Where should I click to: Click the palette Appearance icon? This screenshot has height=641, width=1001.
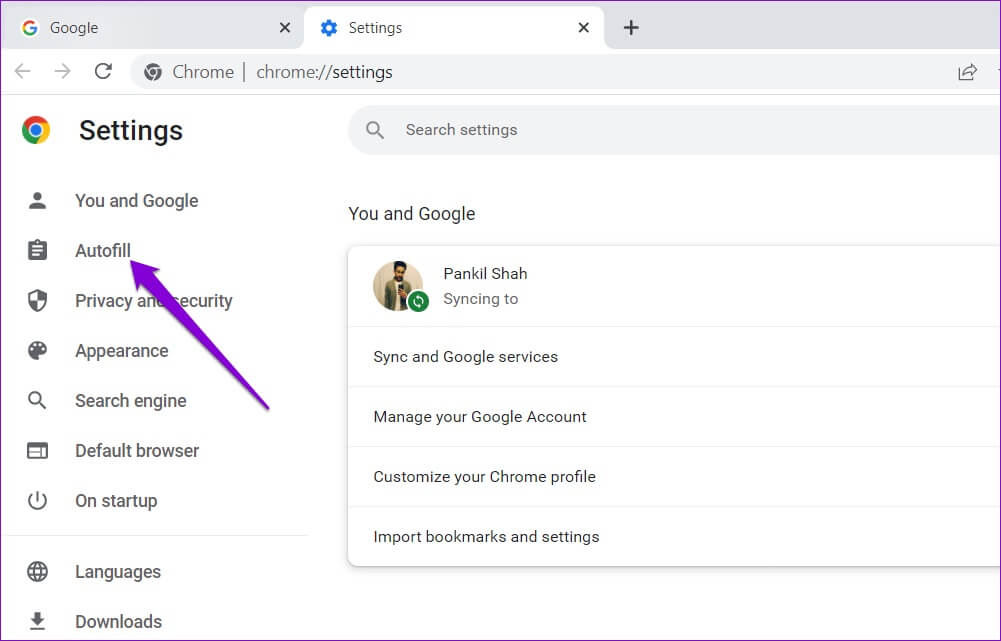pos(37,351)
